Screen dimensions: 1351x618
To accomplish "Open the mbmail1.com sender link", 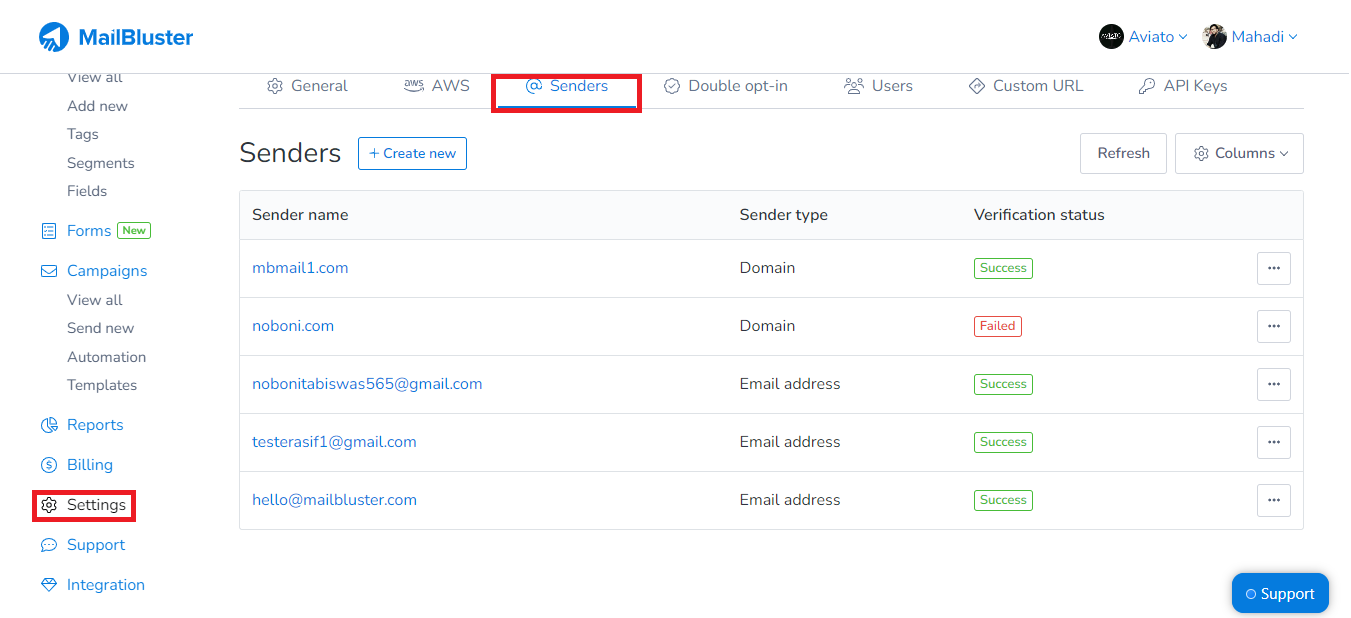I will point(300,267).
